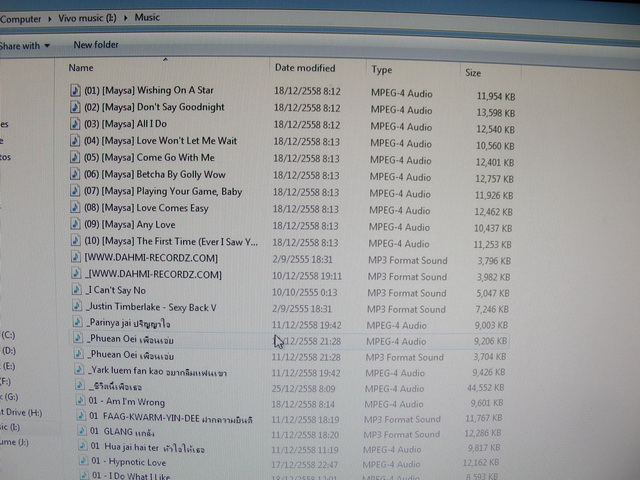Click the icon beside Love Comes Easy

point(75,207)
